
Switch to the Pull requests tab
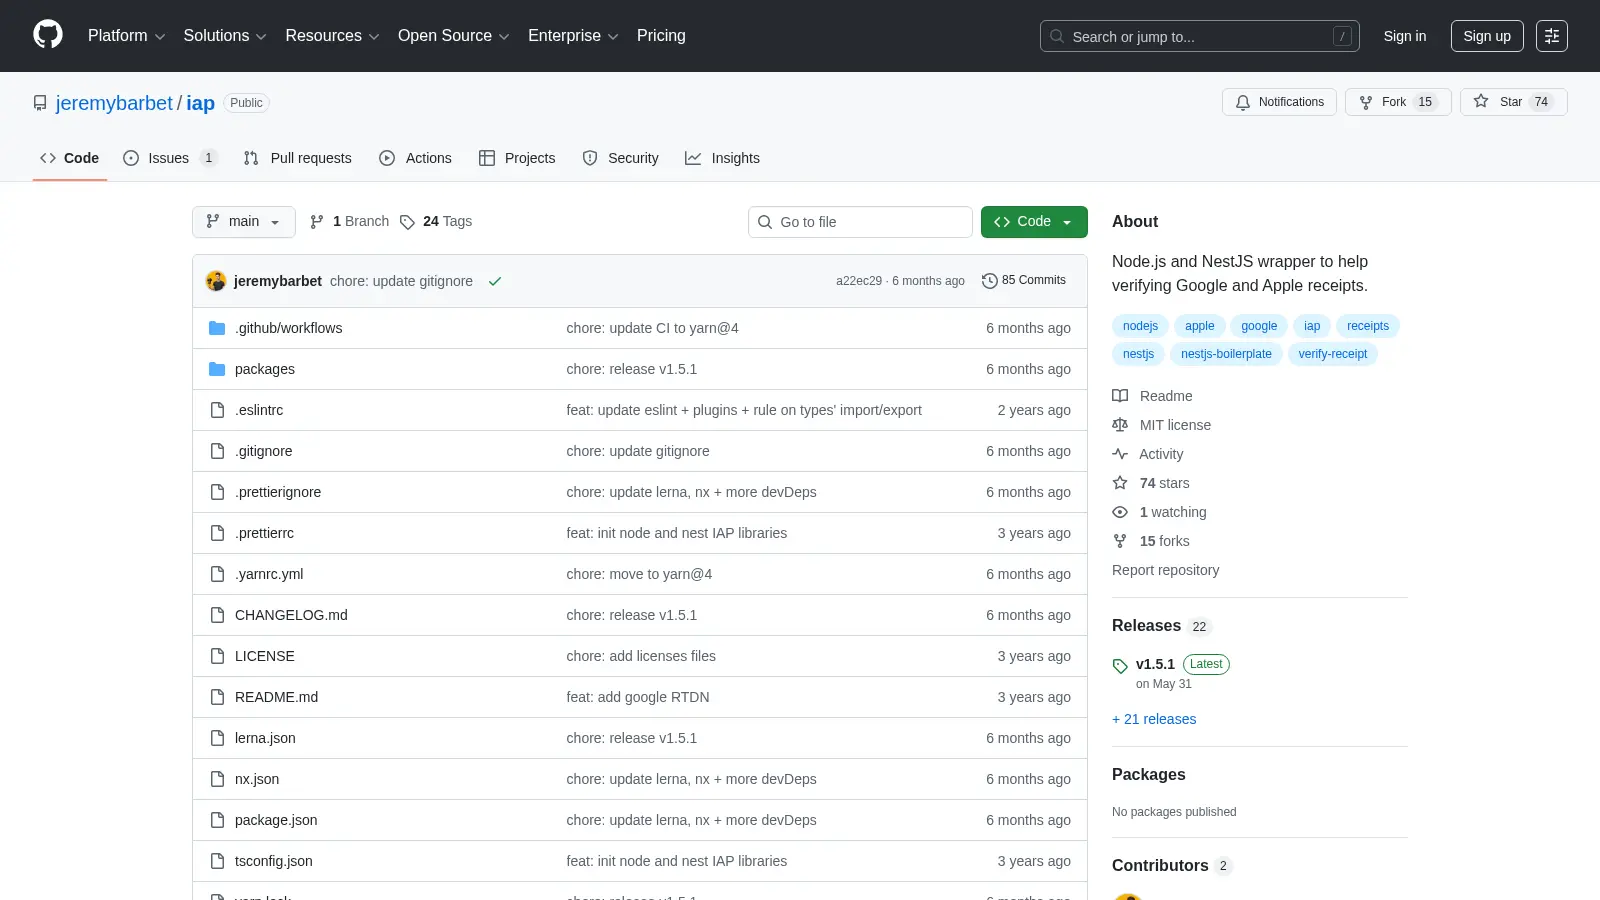point(298,158)
